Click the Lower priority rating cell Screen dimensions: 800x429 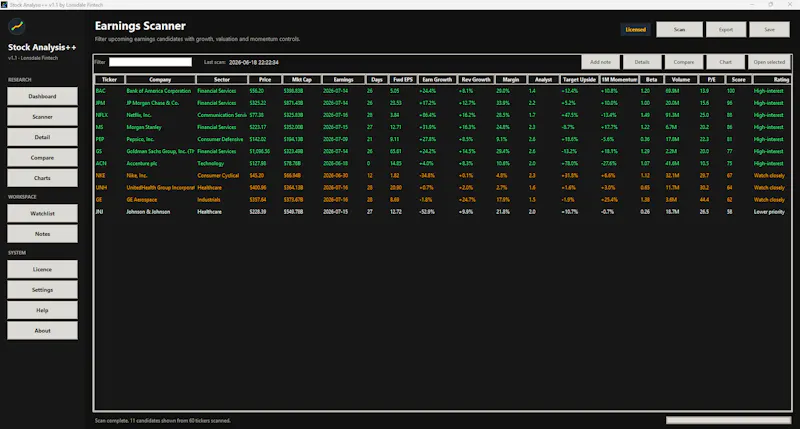(769, 212)
